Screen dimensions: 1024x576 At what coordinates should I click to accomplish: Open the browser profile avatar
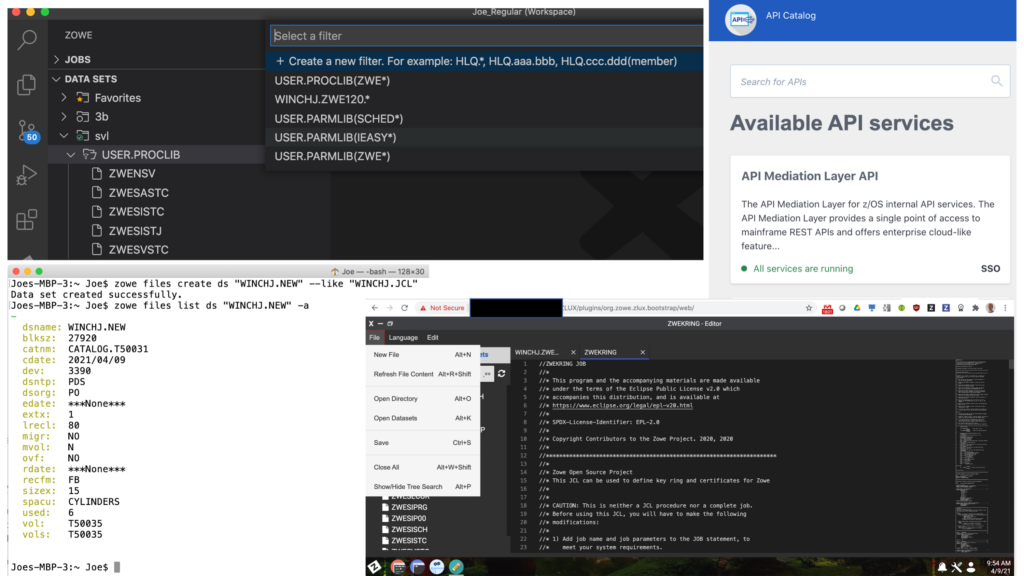990,308
